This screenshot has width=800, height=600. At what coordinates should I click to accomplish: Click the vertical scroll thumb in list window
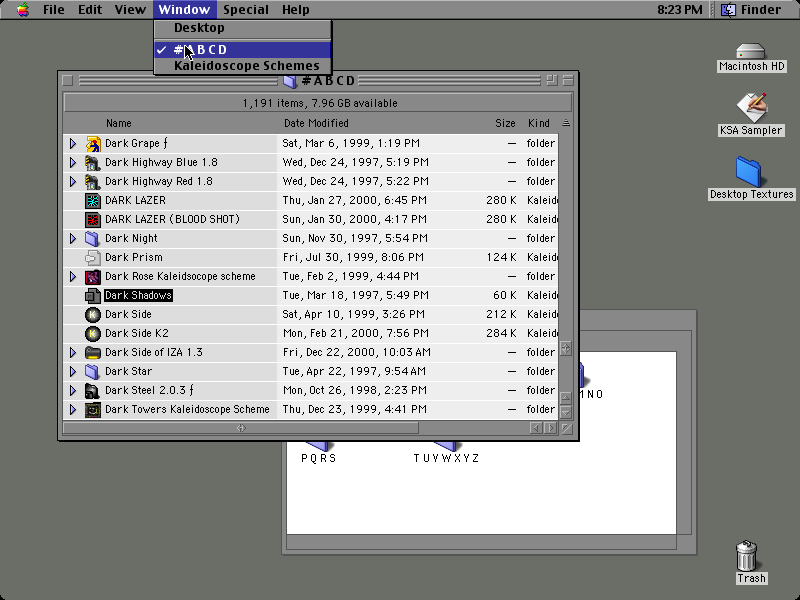pos(566,348)
